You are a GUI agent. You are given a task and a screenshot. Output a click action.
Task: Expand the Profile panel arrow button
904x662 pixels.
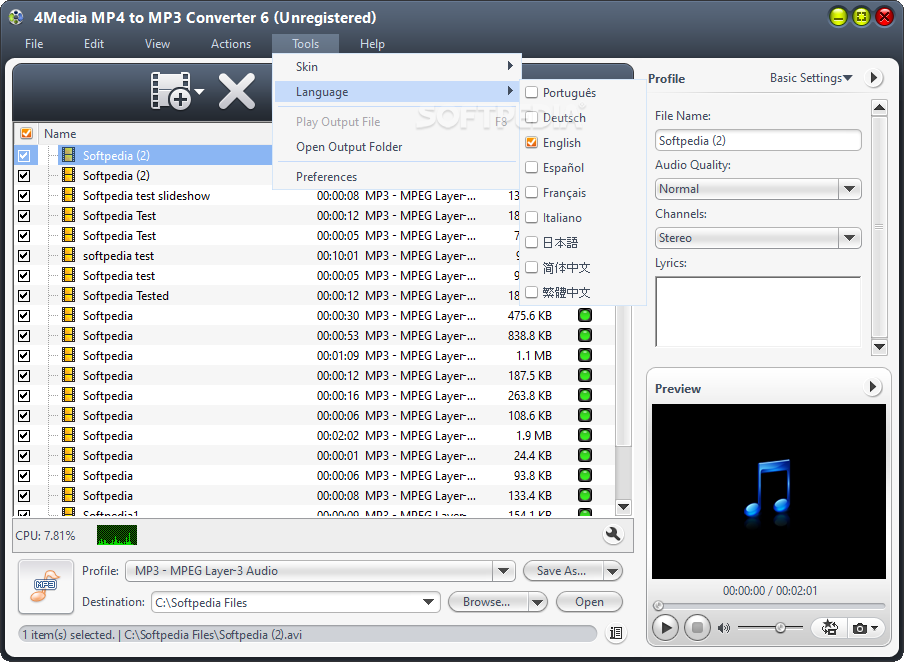[x=874, y=77]
